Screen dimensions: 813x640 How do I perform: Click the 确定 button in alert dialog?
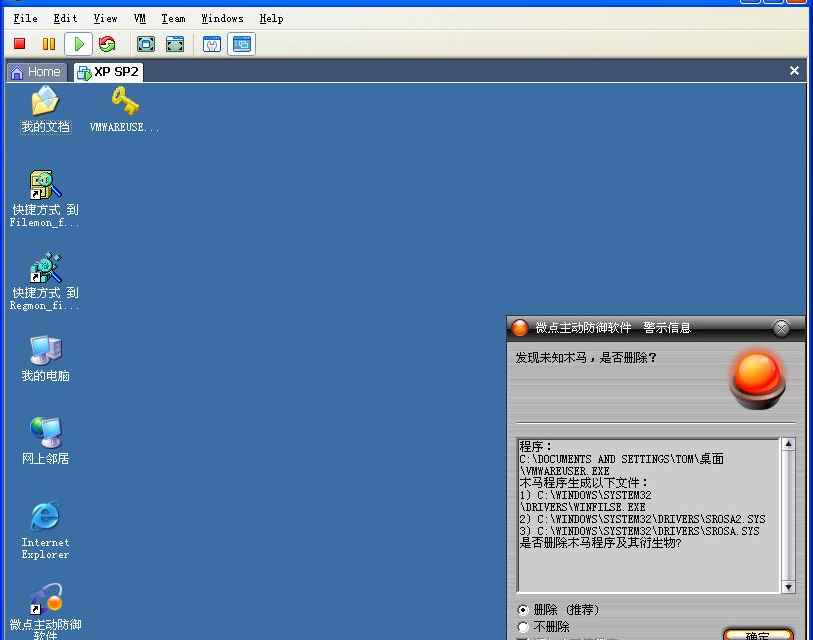click(x=758, y=634)
